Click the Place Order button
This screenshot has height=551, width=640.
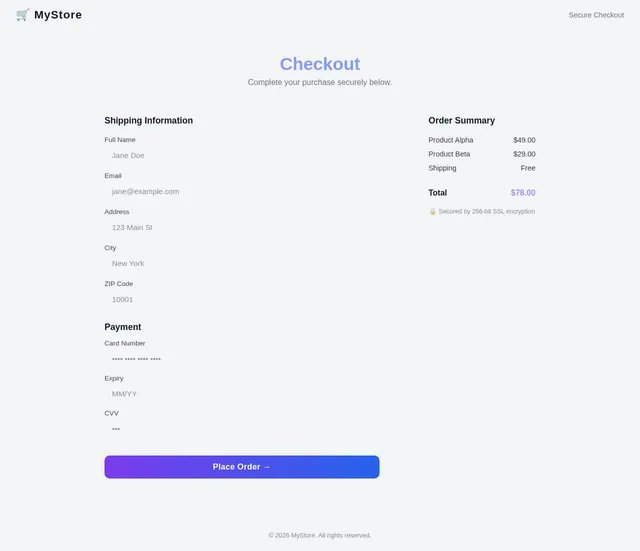pos(242,467)
